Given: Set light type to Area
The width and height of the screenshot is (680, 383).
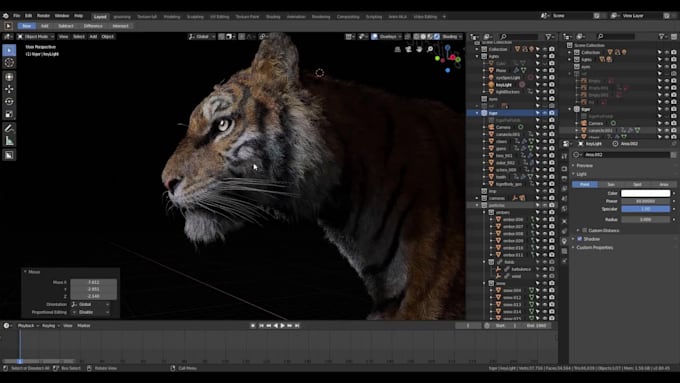Looking at the screenshot, I should tap(663, 185).
